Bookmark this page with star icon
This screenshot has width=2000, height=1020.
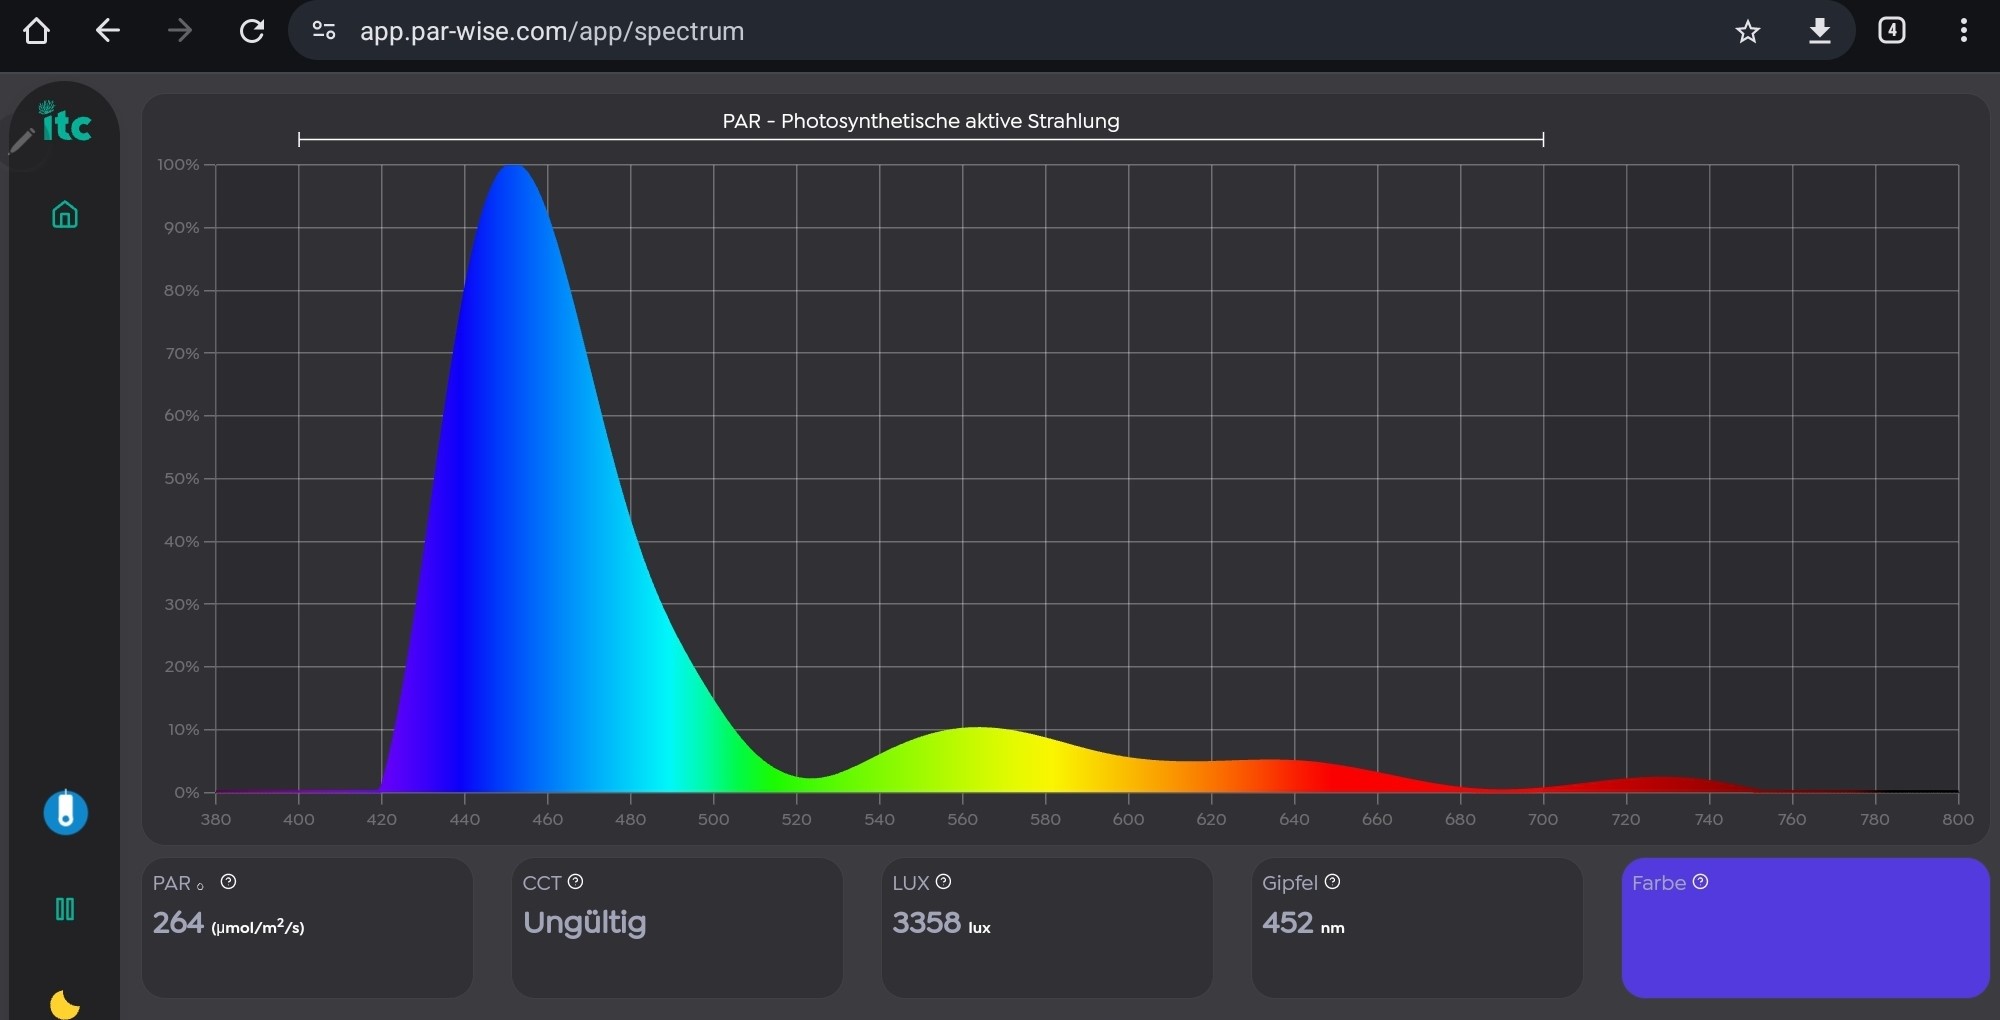[x=1747, y=31]
